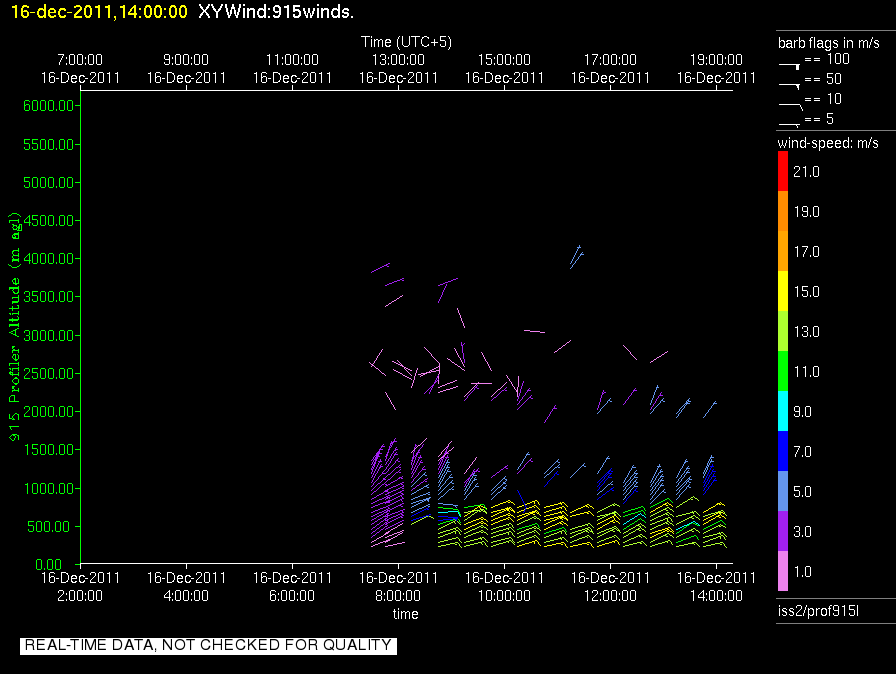Image resolution: width=896 pixels, height=674 pixels.
Task: Click the '915 Profiler Altitude (m agl)' axis label
Action: tap(14, 327)
